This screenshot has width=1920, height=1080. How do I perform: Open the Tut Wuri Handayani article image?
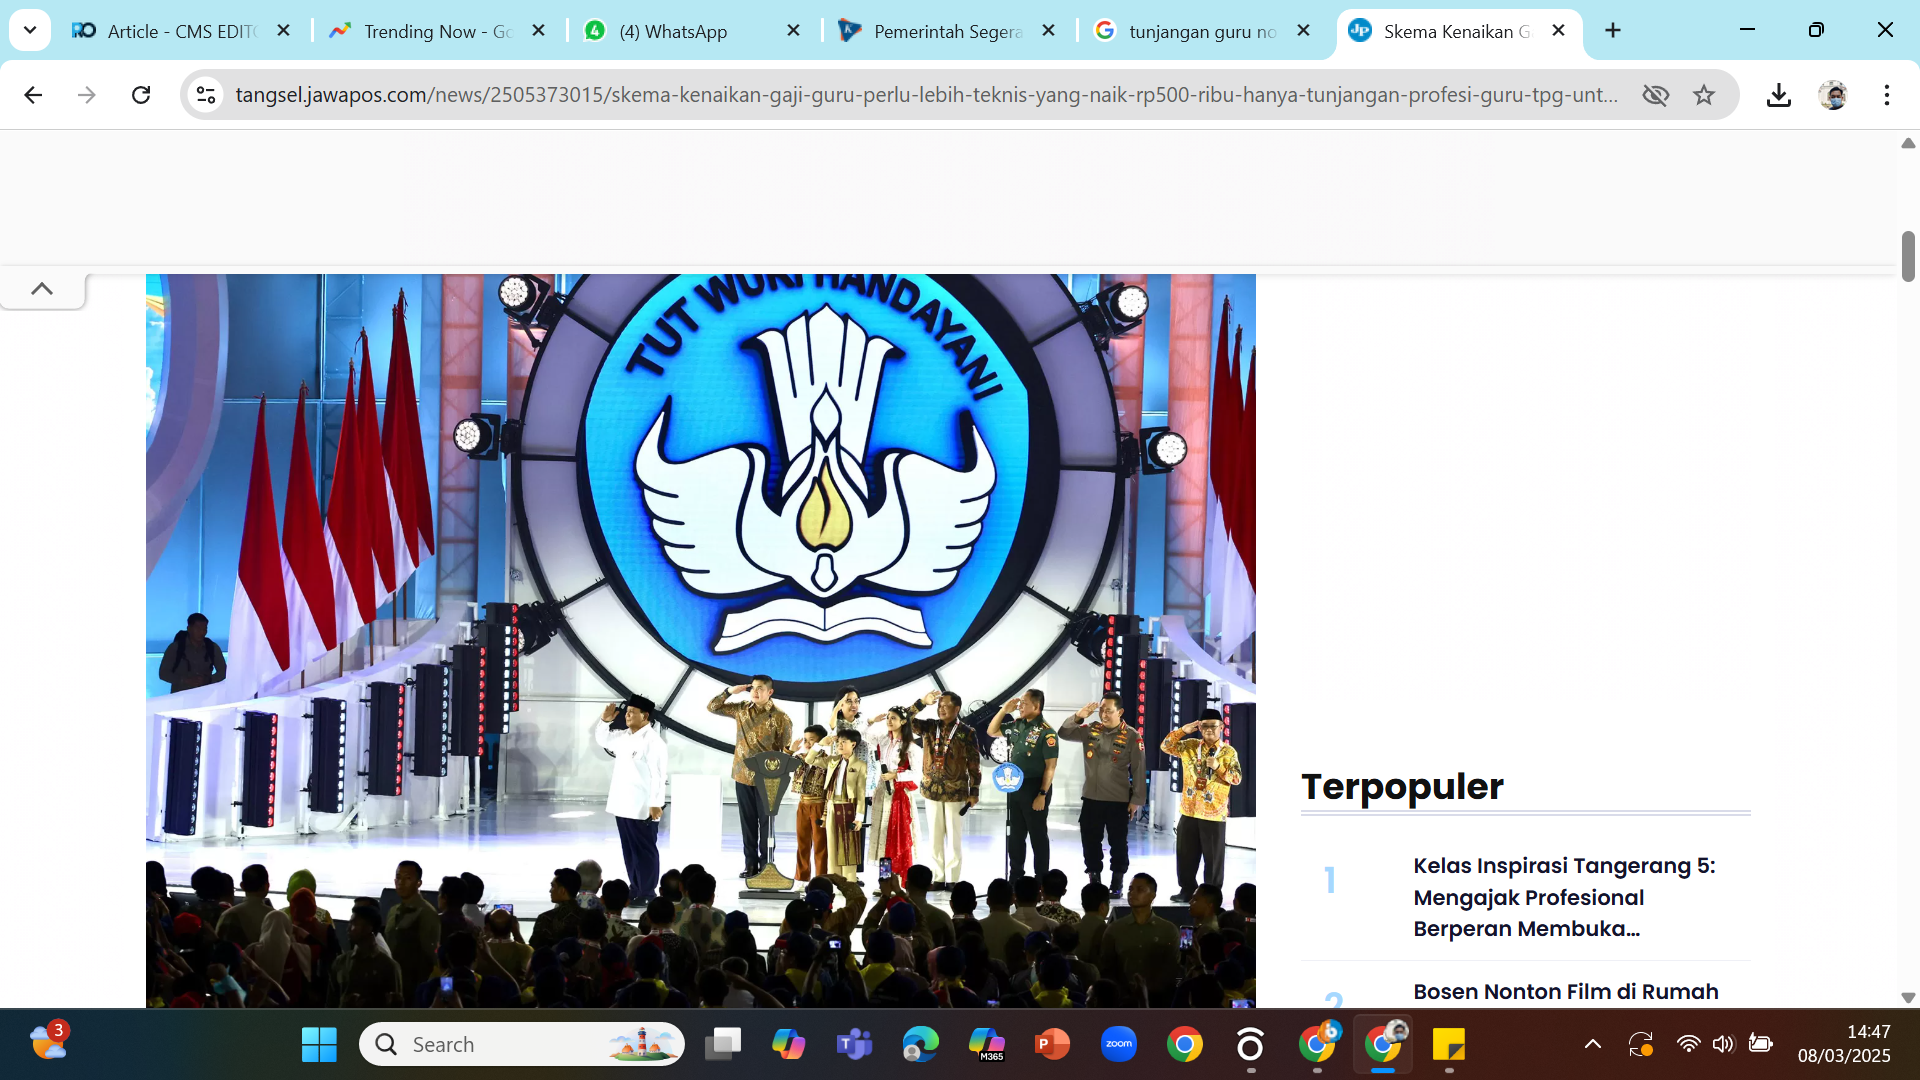click(700, 640)
